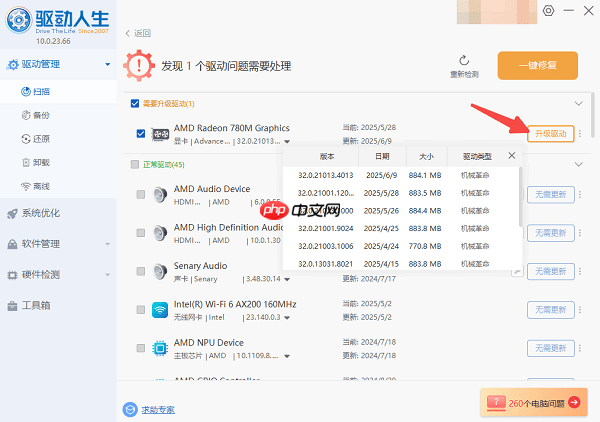Click the red arrow in 260个电脑问题 banner
This screenshot has width=600, height=422.
tap(574, 402)
